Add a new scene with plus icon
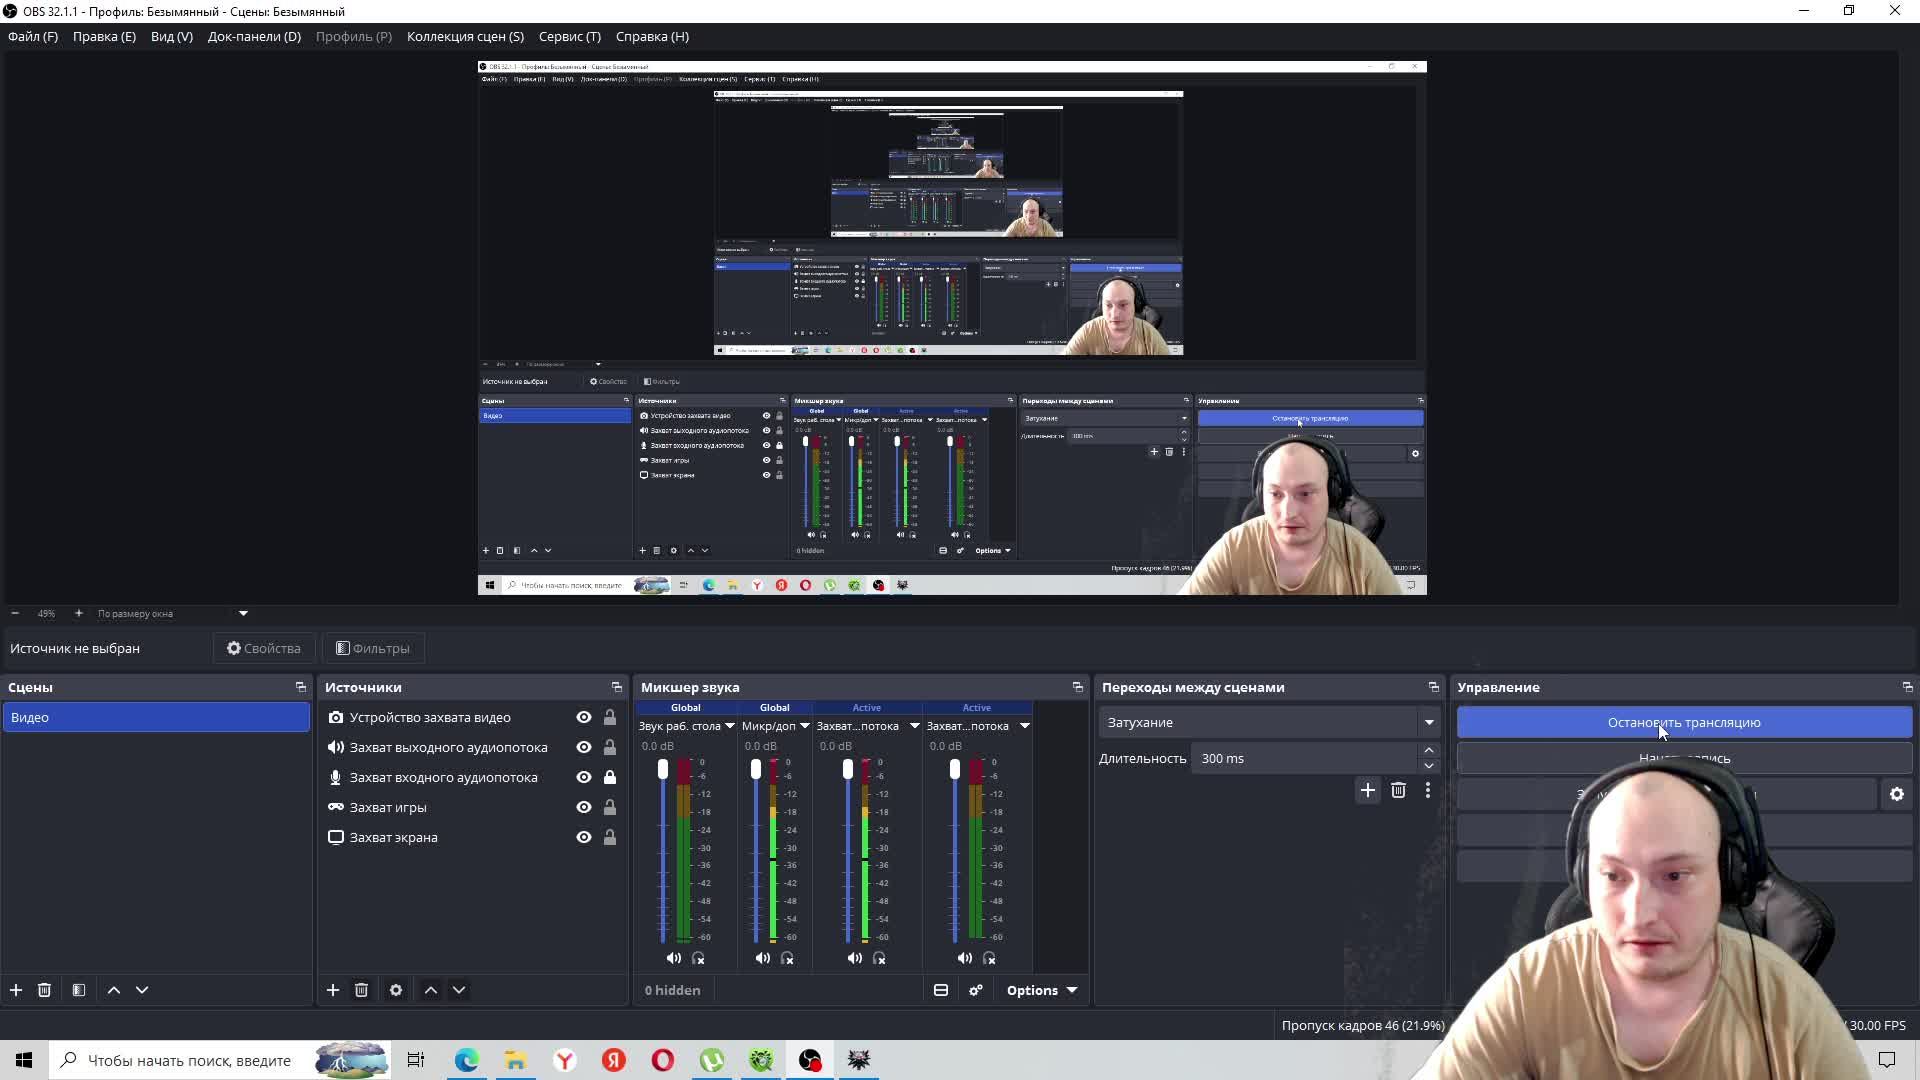 16,990
